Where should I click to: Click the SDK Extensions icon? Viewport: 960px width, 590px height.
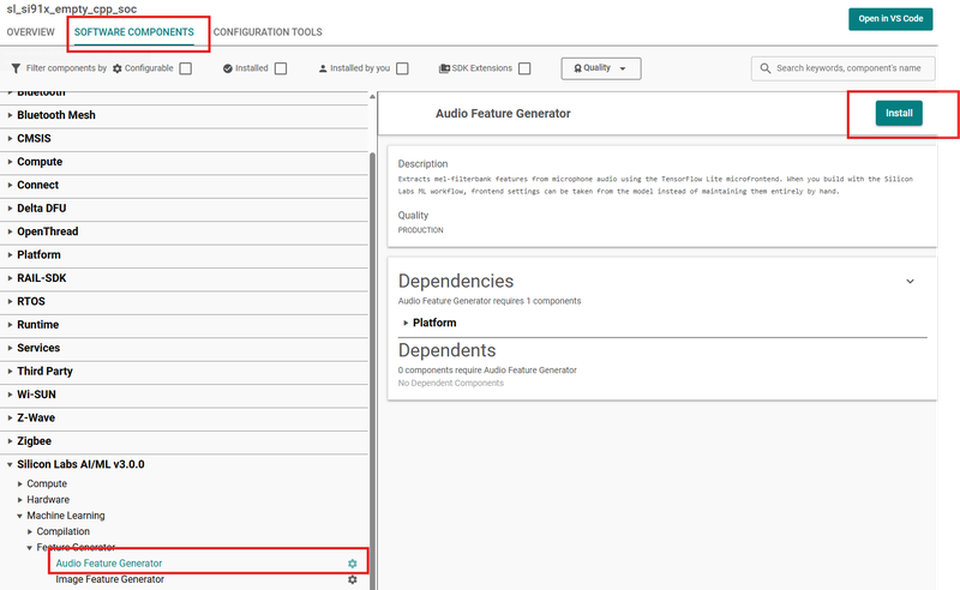[x=444, y=69]
